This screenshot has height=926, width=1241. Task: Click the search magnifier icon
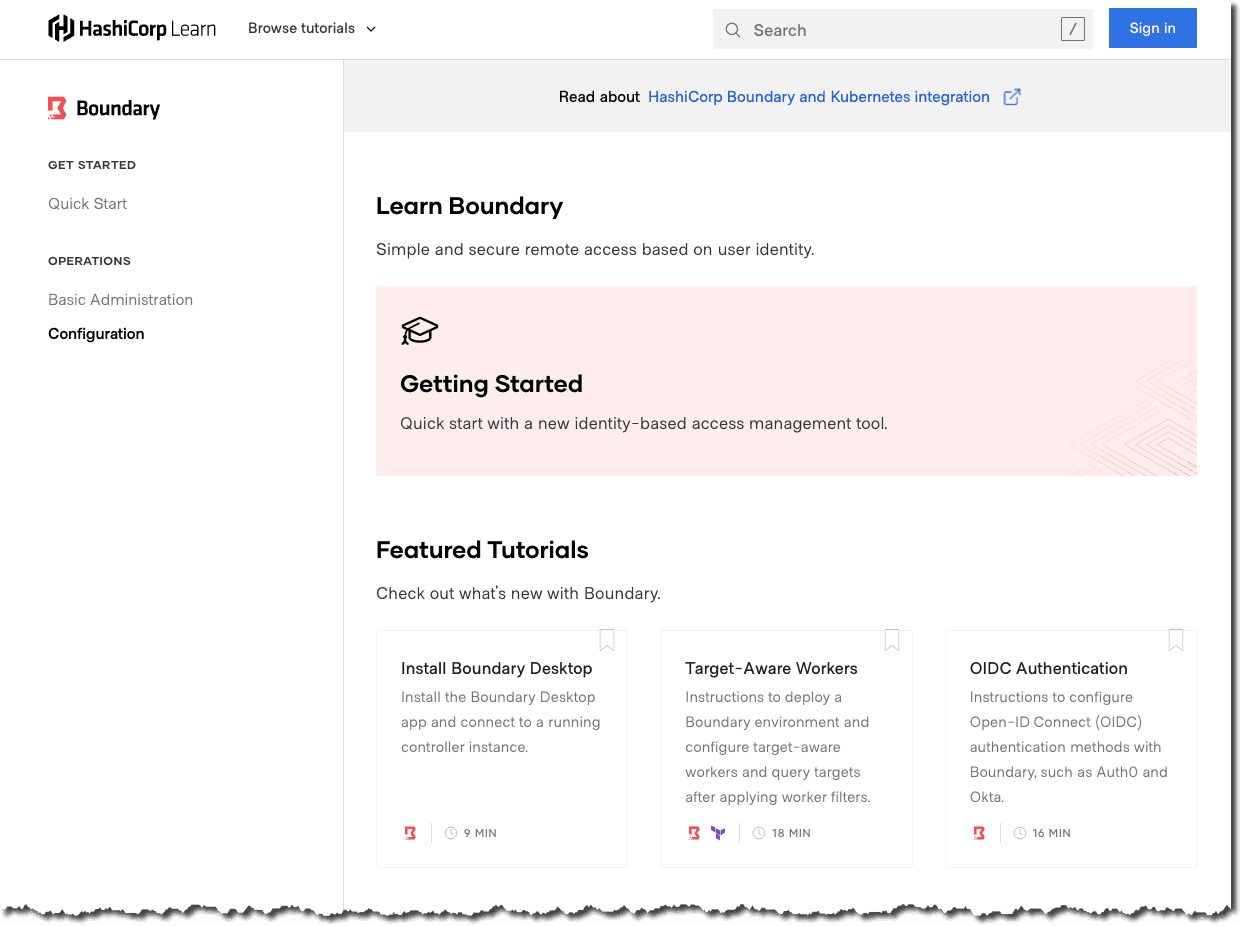[x=733, y=30]
